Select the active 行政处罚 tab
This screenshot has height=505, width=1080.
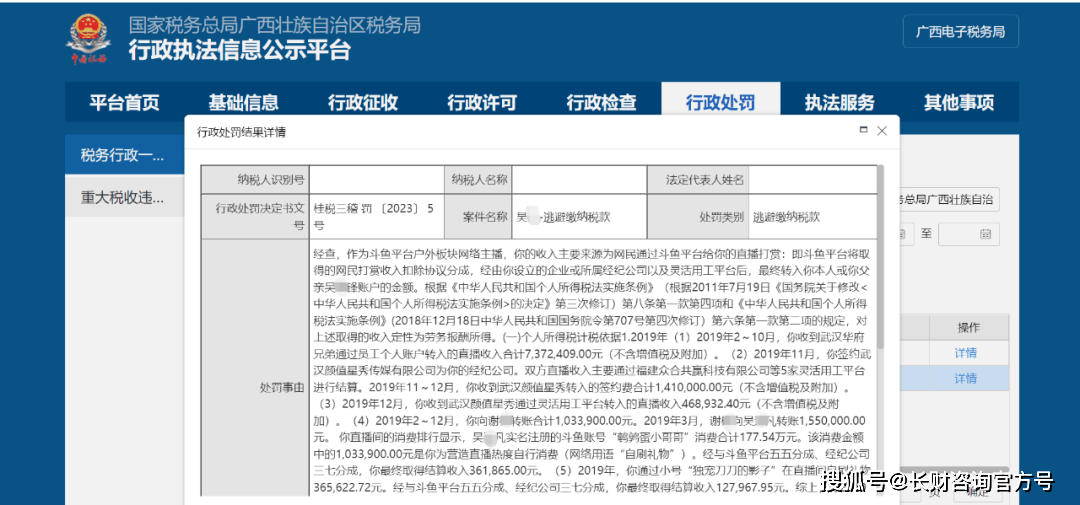[x=720, y=103]
